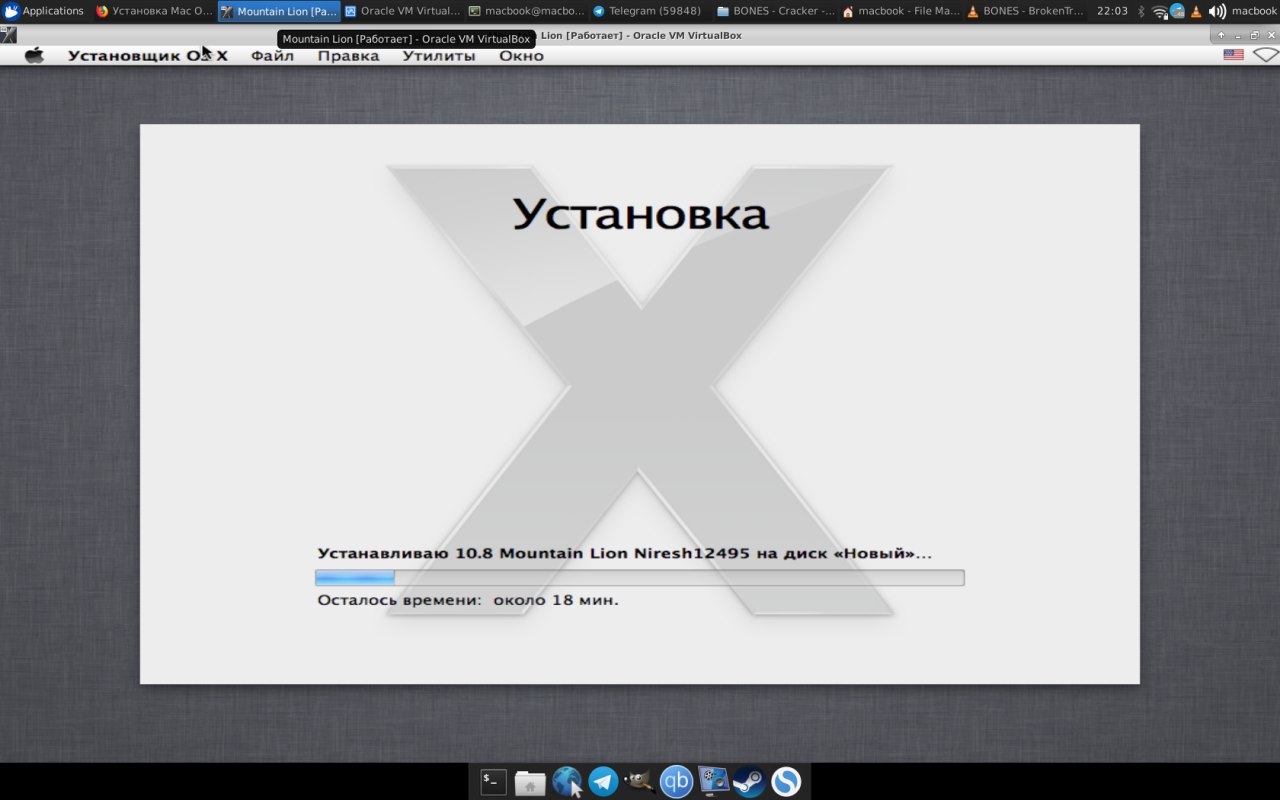This screenshot has height=800, width=1280.
Task: Open the home folder from the dock
Action: pos(530,782)
